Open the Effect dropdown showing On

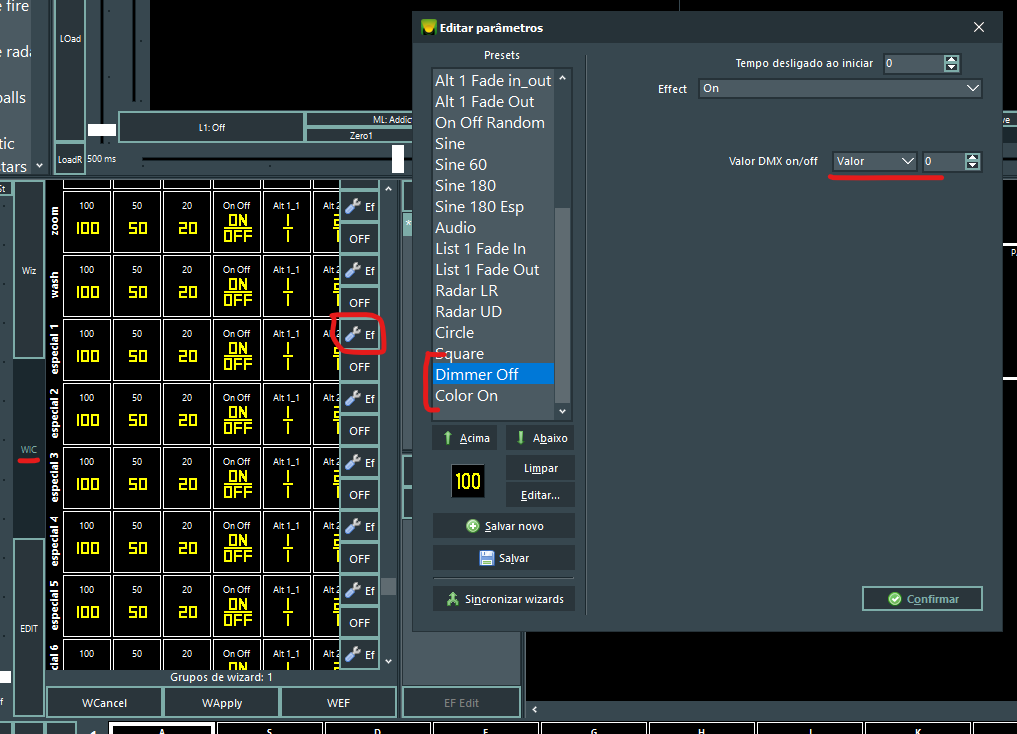click(839, 88)
